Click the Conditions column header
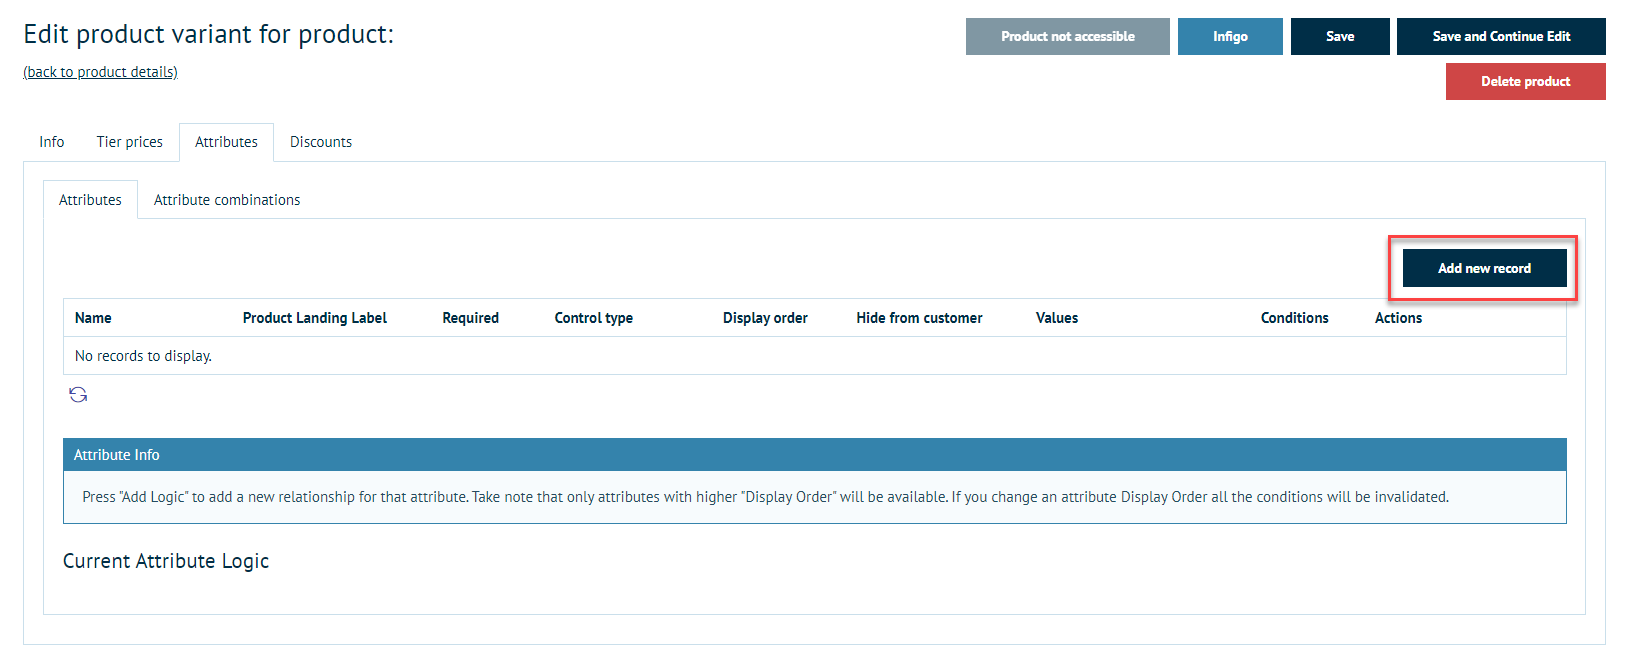 [1295, 318]
